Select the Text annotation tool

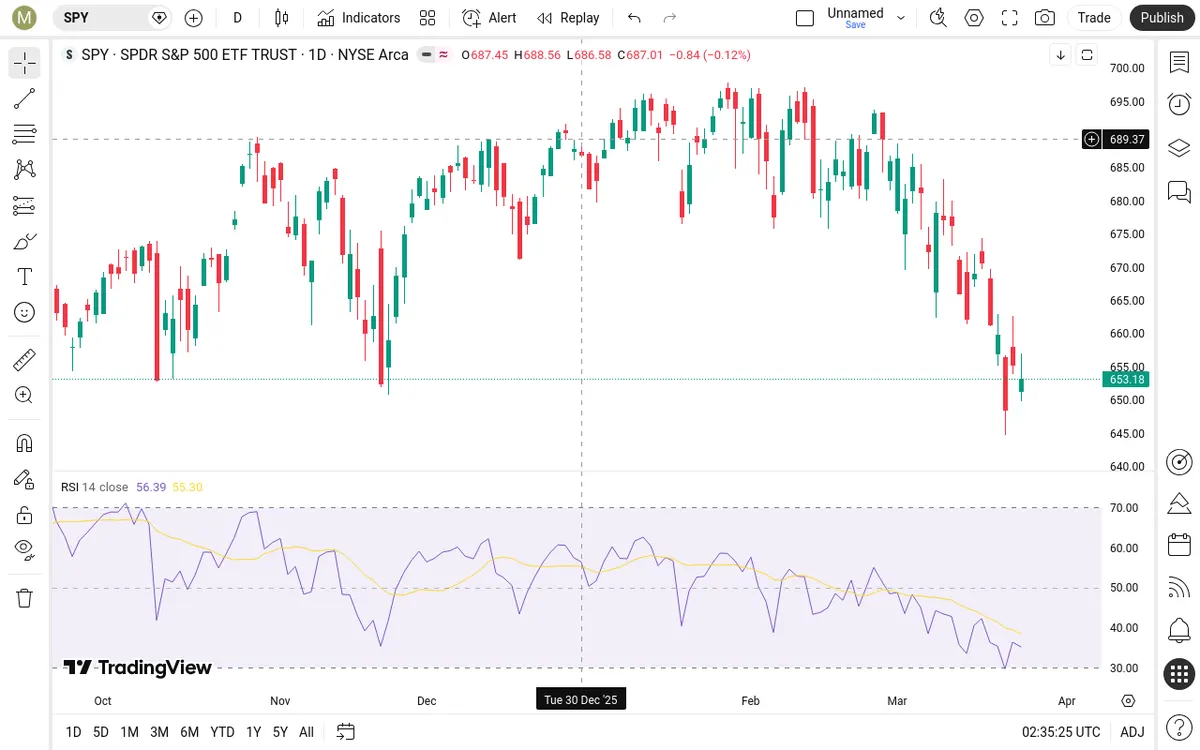point(25,276)
